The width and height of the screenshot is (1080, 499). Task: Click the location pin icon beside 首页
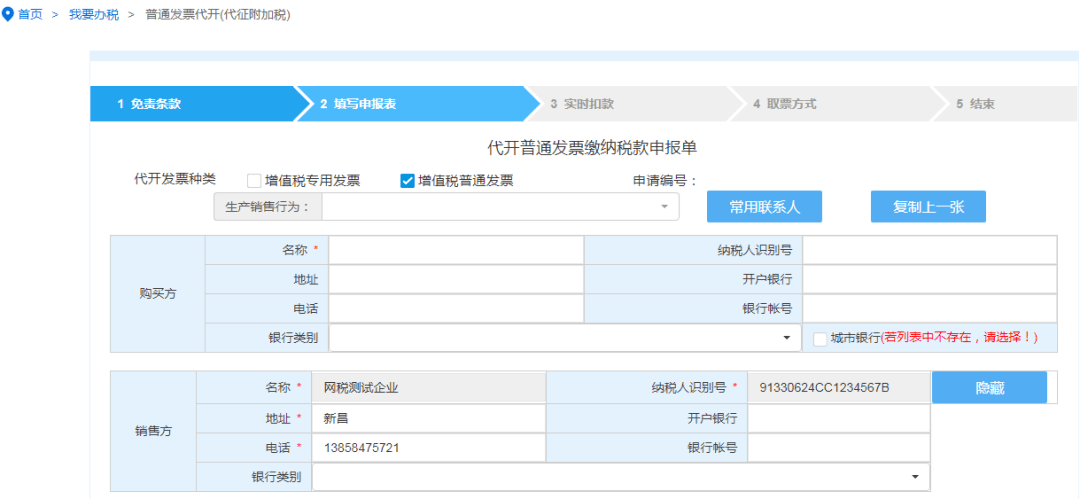[x=8, y=14]
